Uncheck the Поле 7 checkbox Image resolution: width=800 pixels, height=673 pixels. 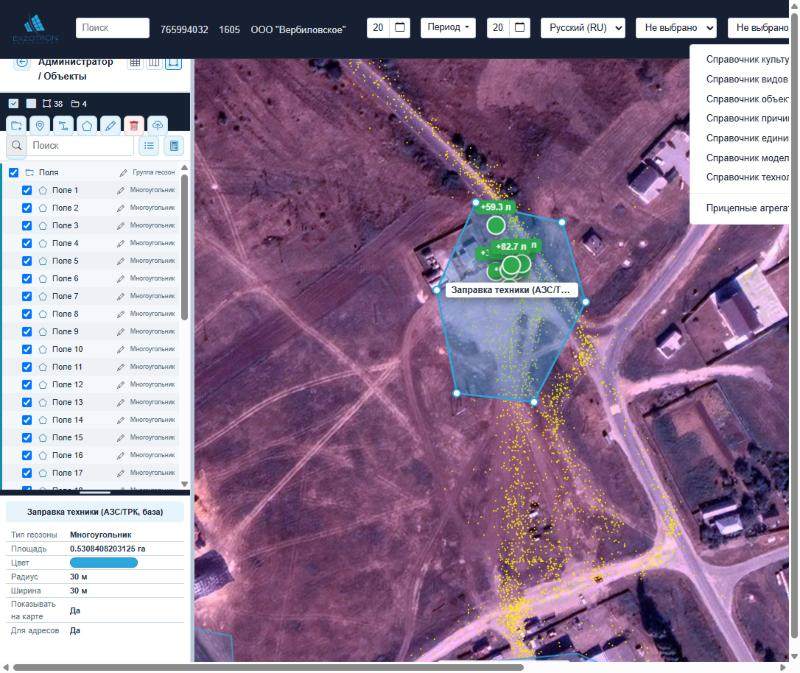click(x=27, y=296)
